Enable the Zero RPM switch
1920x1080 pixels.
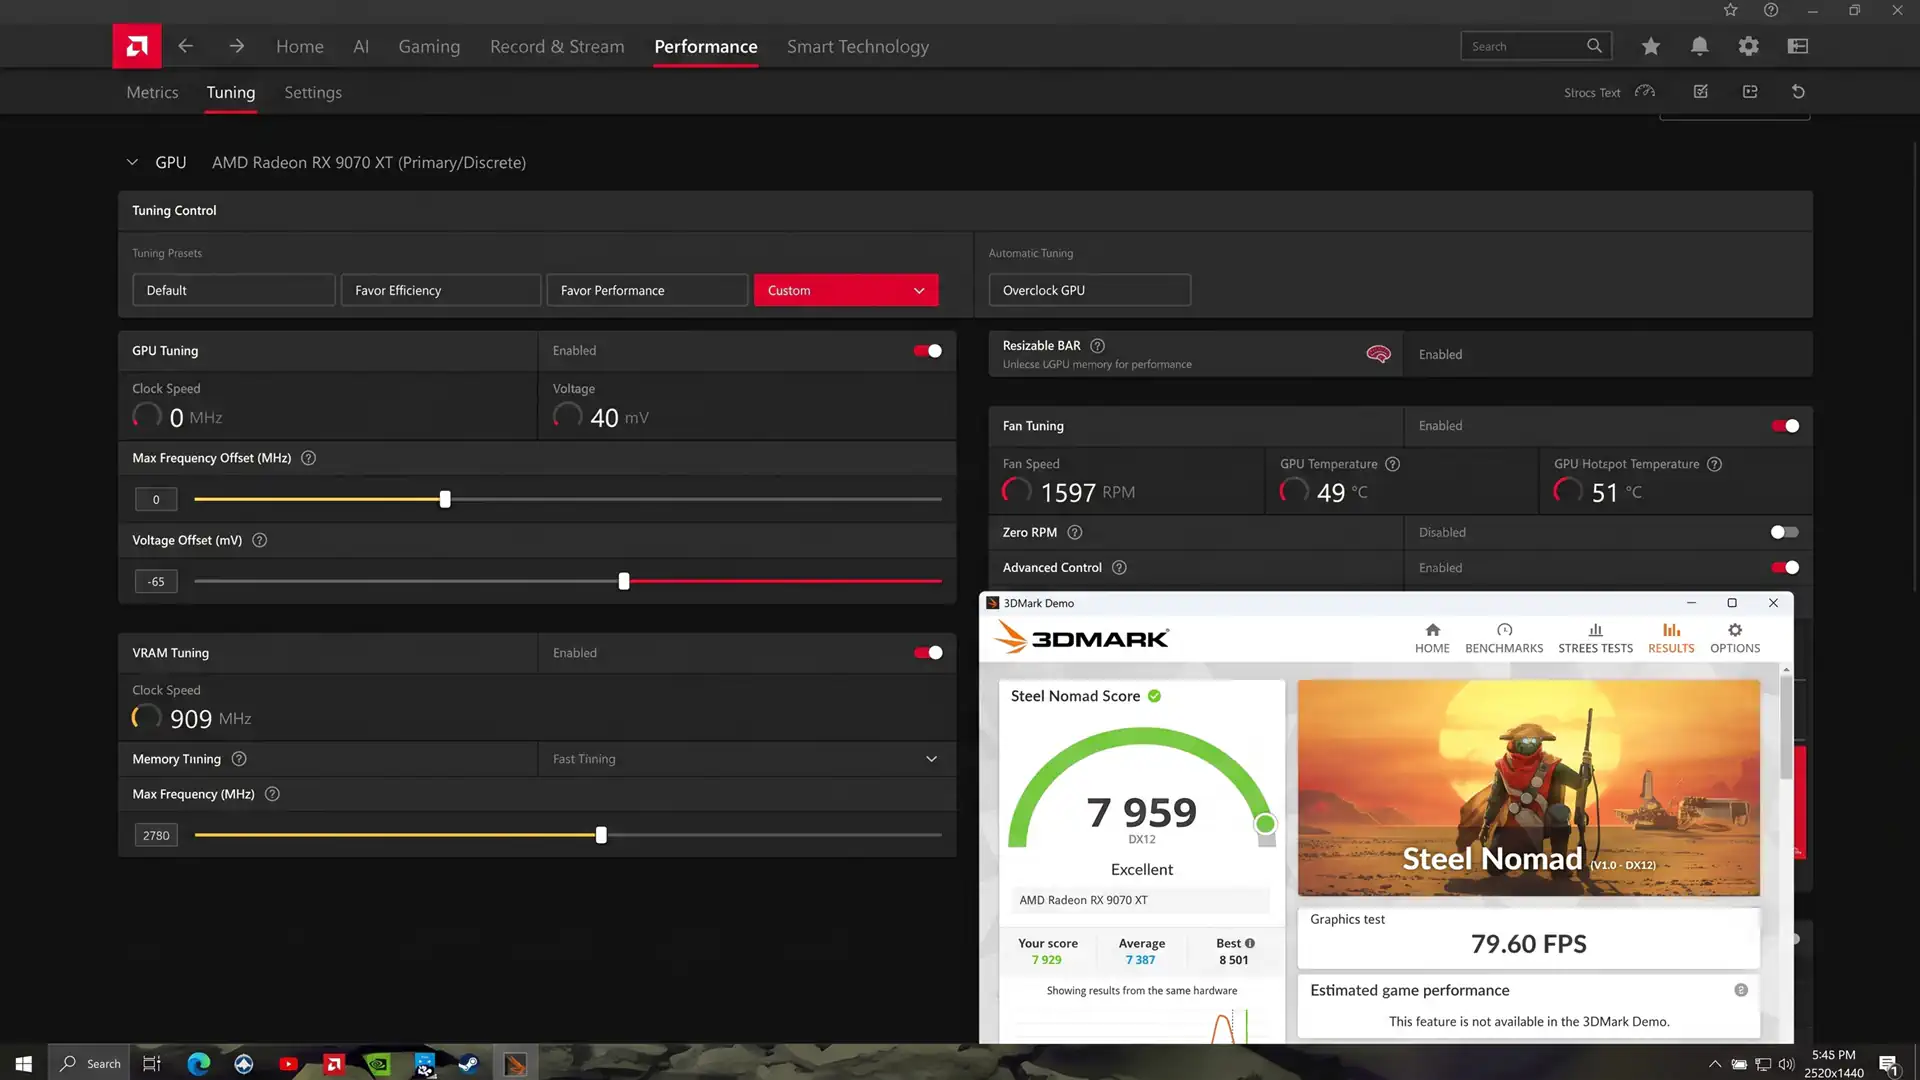[1785, 533]
